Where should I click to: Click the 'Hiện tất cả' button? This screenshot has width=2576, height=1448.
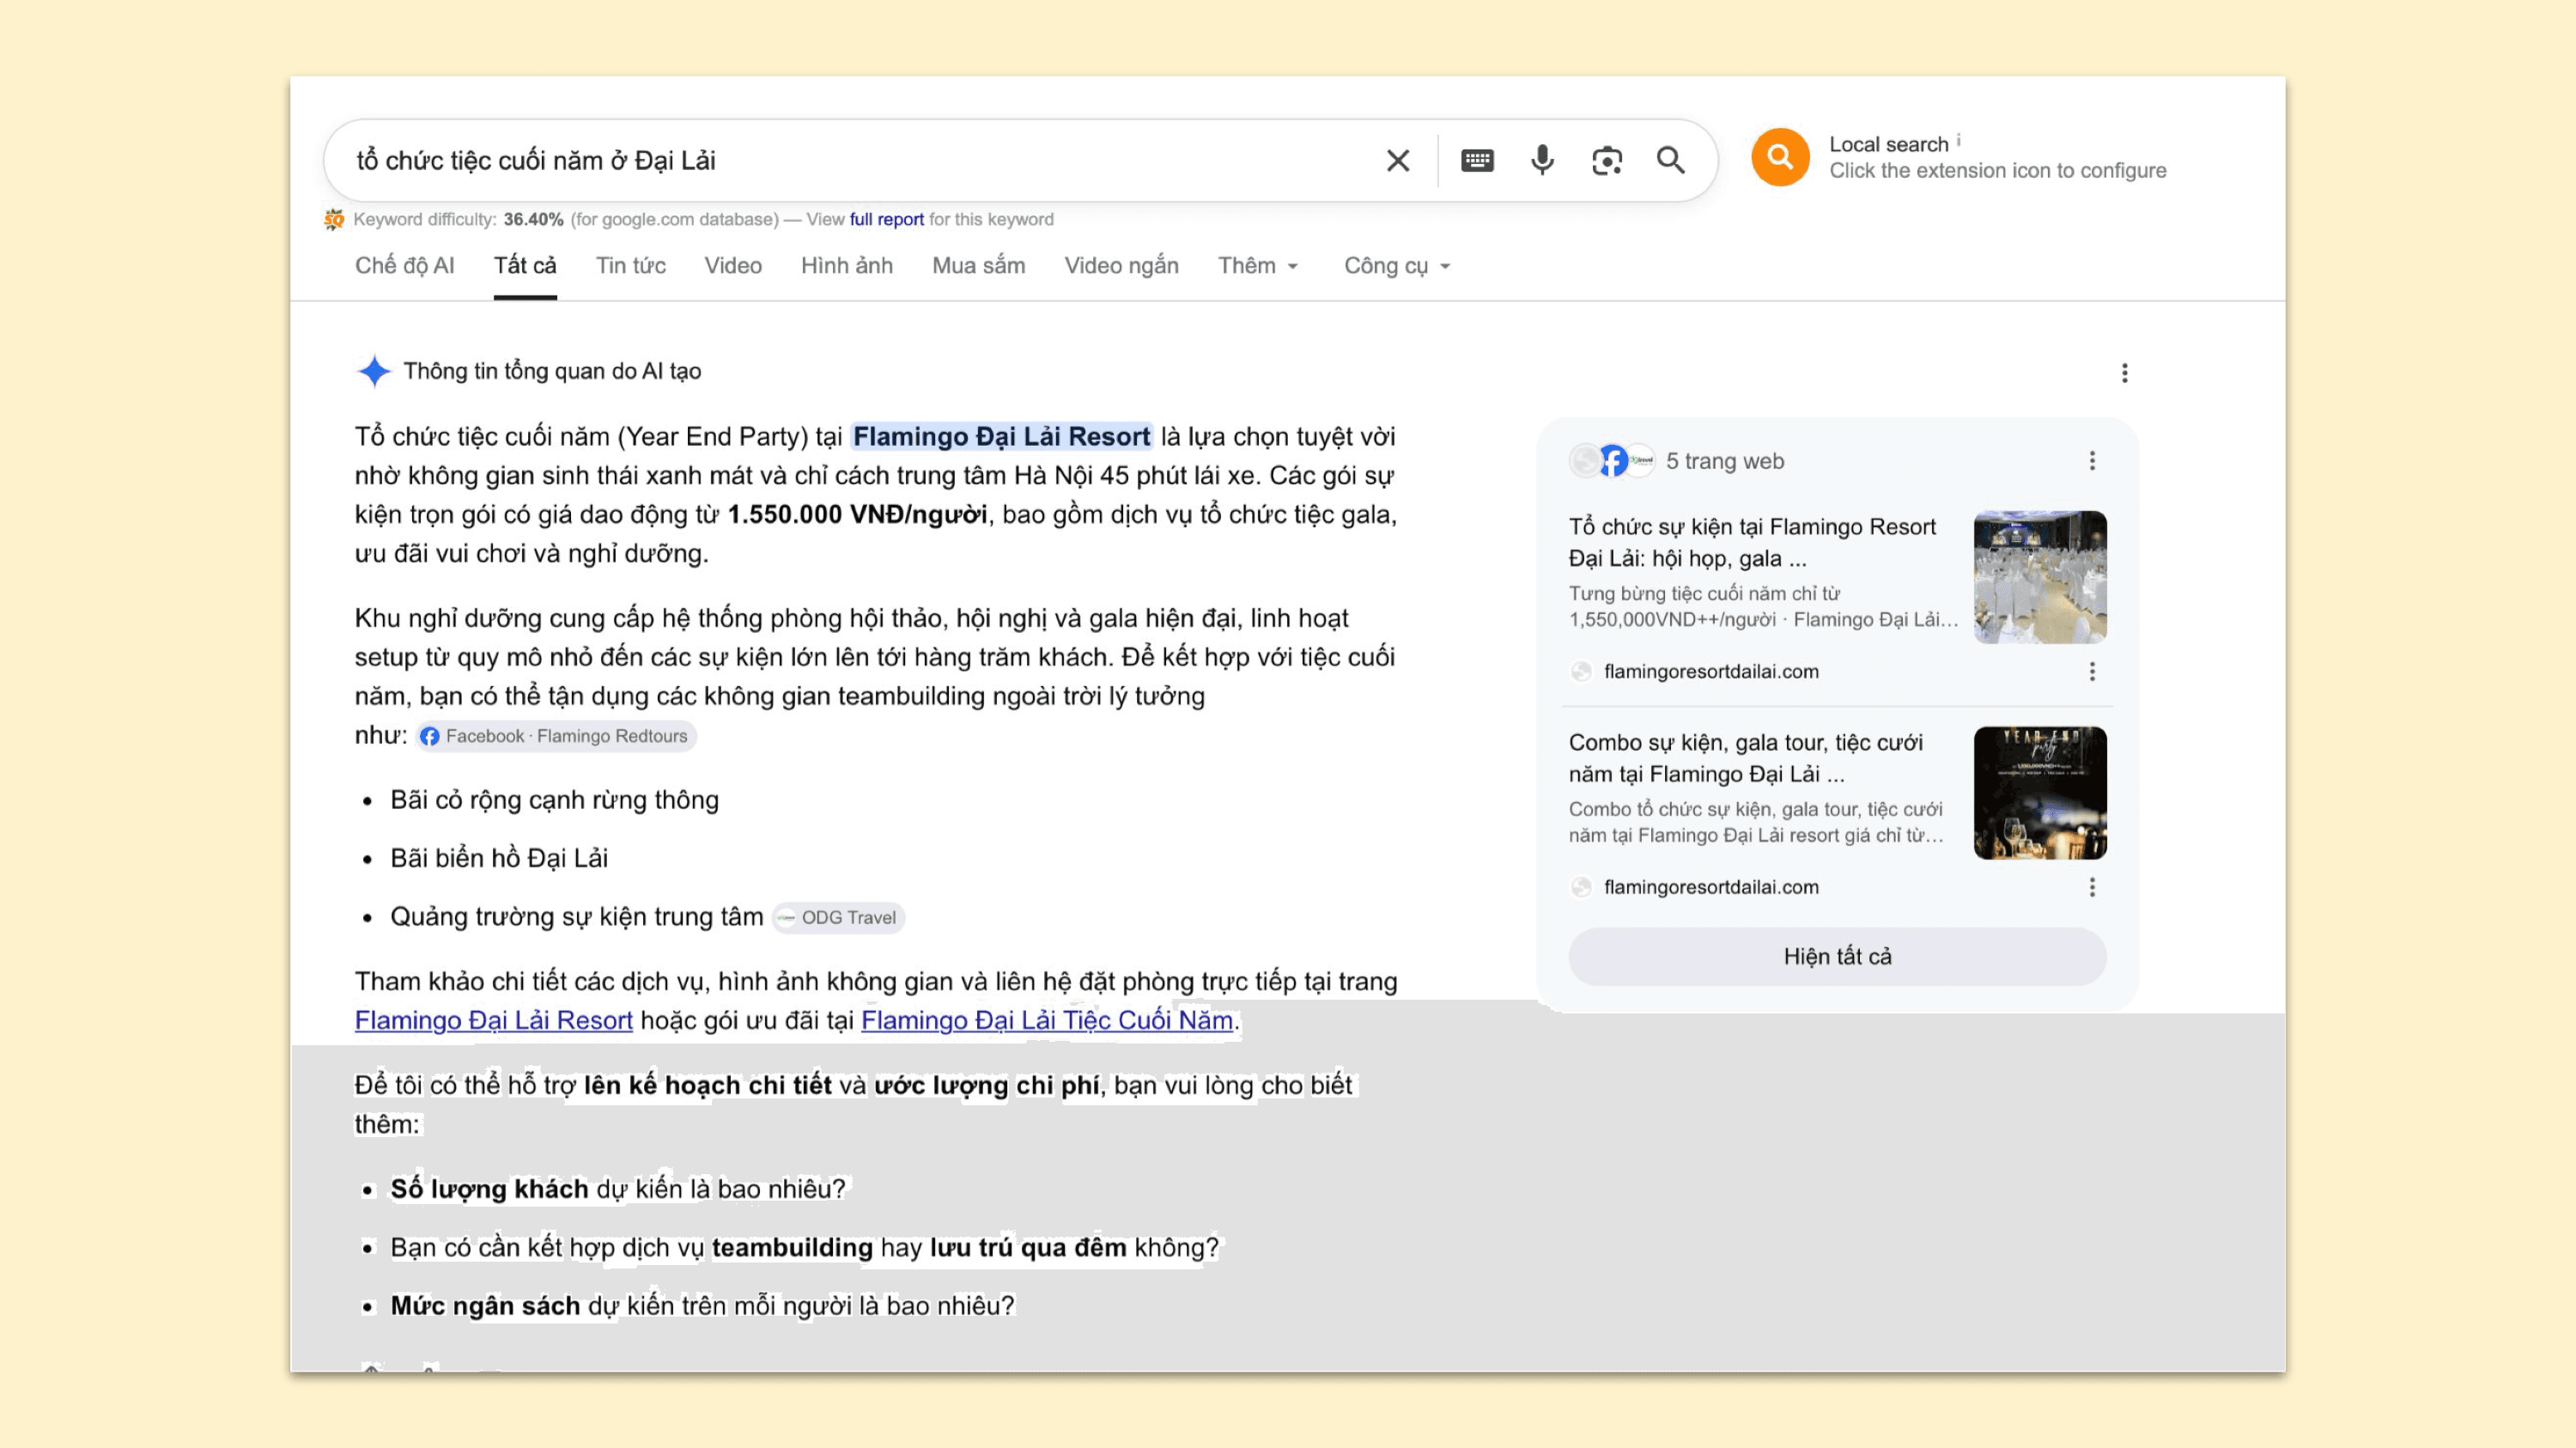pos(1838,956)
